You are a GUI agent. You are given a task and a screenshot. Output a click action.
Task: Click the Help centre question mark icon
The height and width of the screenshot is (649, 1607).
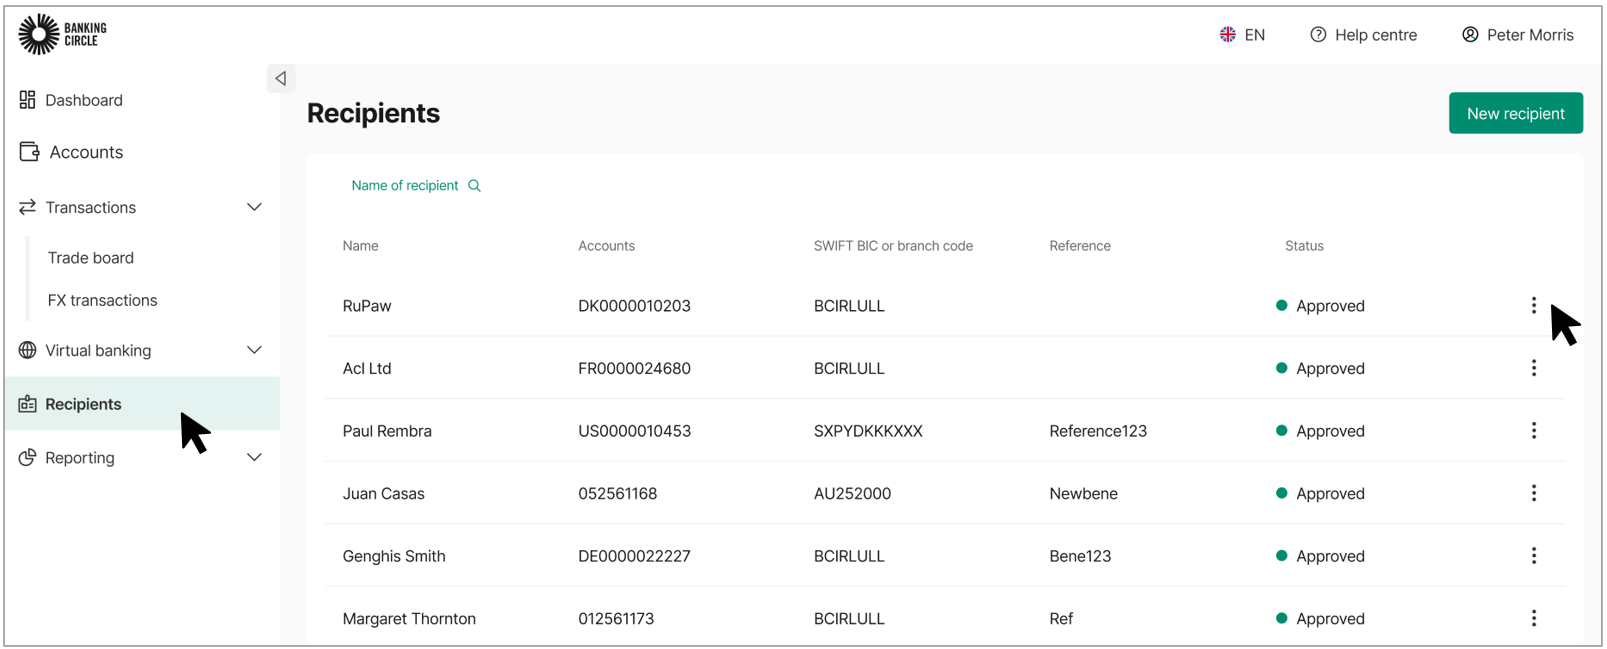coord(1318,35)
